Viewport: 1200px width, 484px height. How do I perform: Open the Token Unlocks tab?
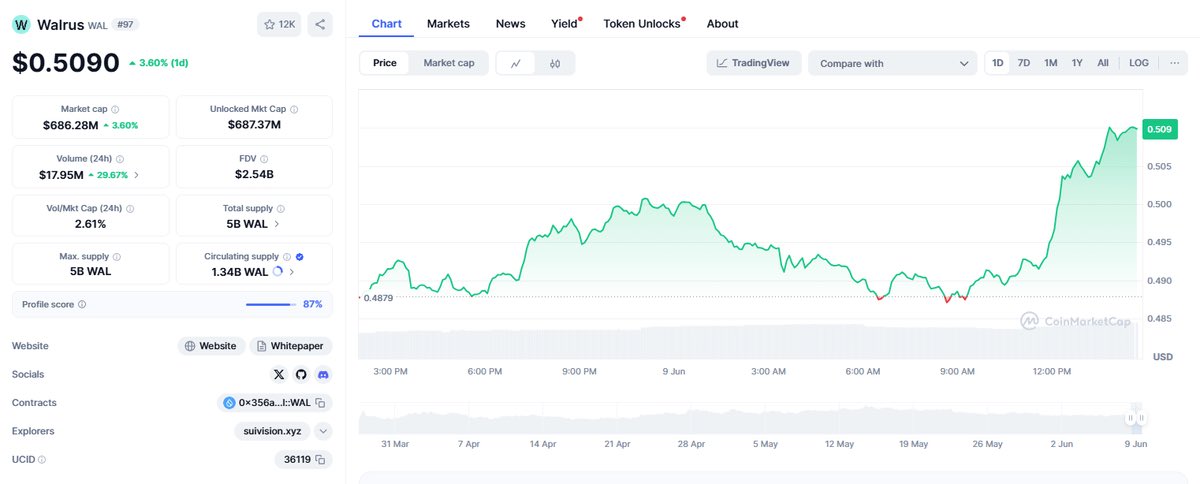click(x=642, y=23)
